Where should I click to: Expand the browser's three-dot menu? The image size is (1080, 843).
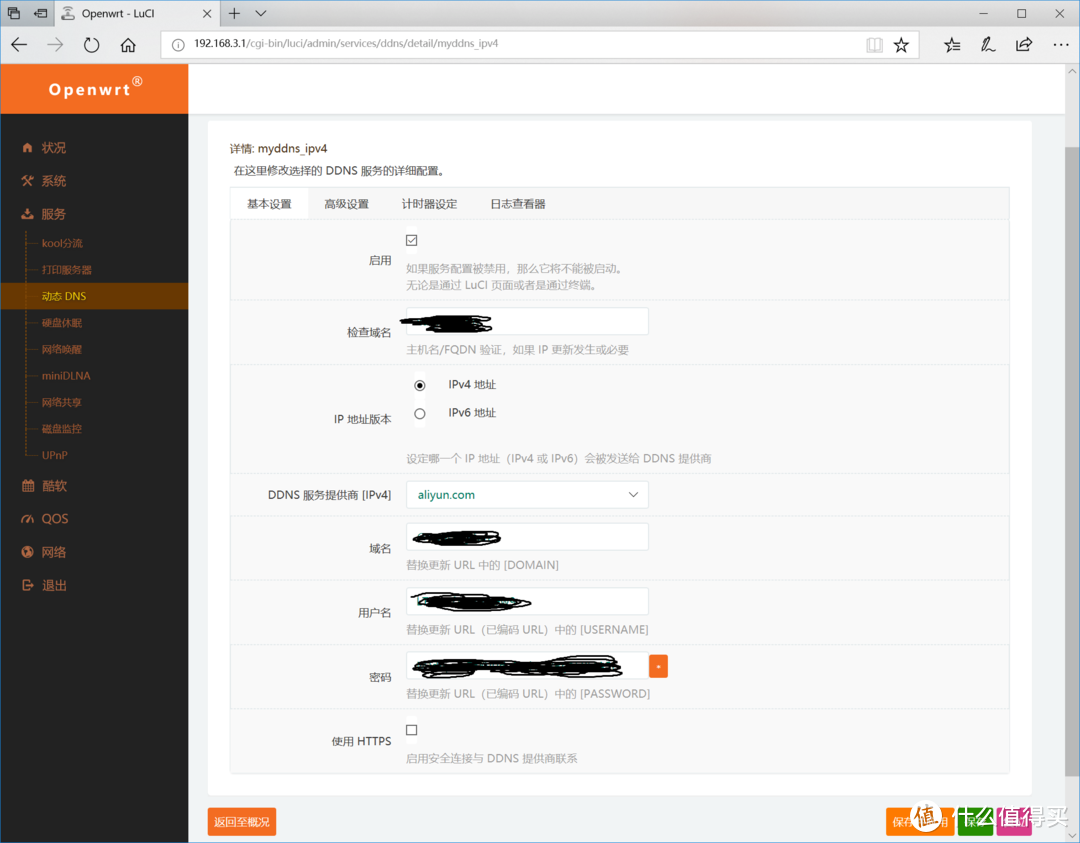[1061, 44]
